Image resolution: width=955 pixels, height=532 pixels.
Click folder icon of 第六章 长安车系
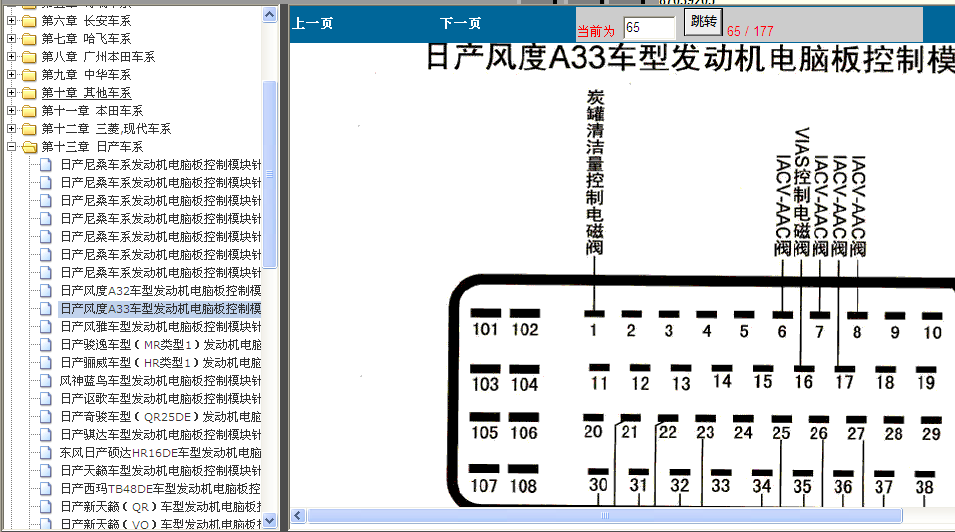coord(29,21)
